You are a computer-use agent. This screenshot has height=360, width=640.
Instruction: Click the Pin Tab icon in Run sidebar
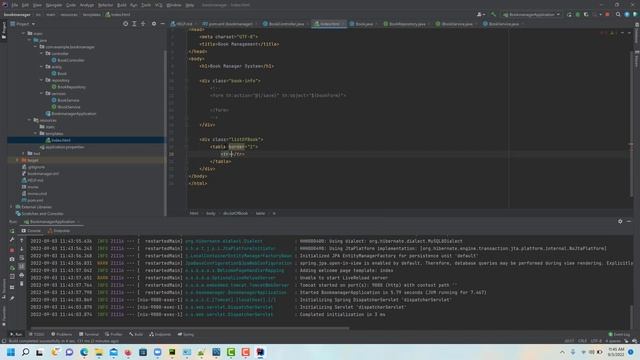tap(12, 298)
